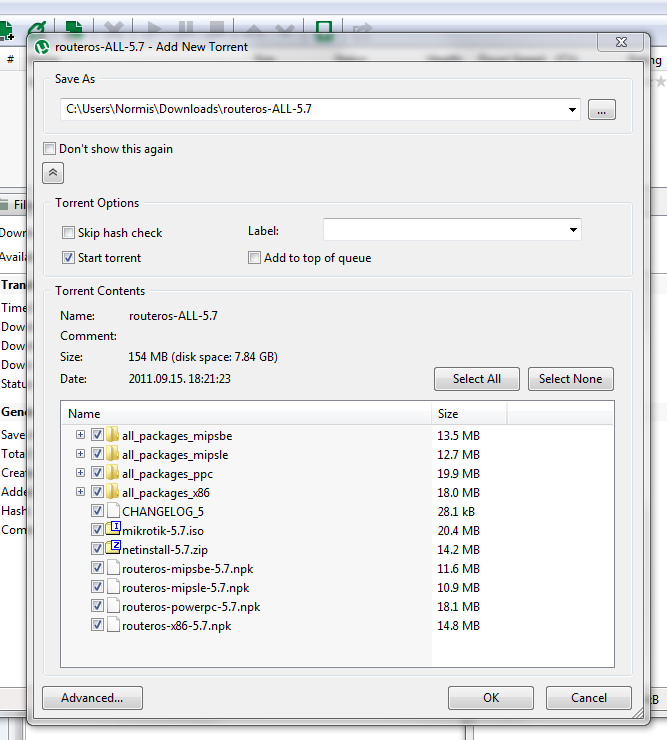Sort files by Size column header
667x740 pixels.
point(469,414)
